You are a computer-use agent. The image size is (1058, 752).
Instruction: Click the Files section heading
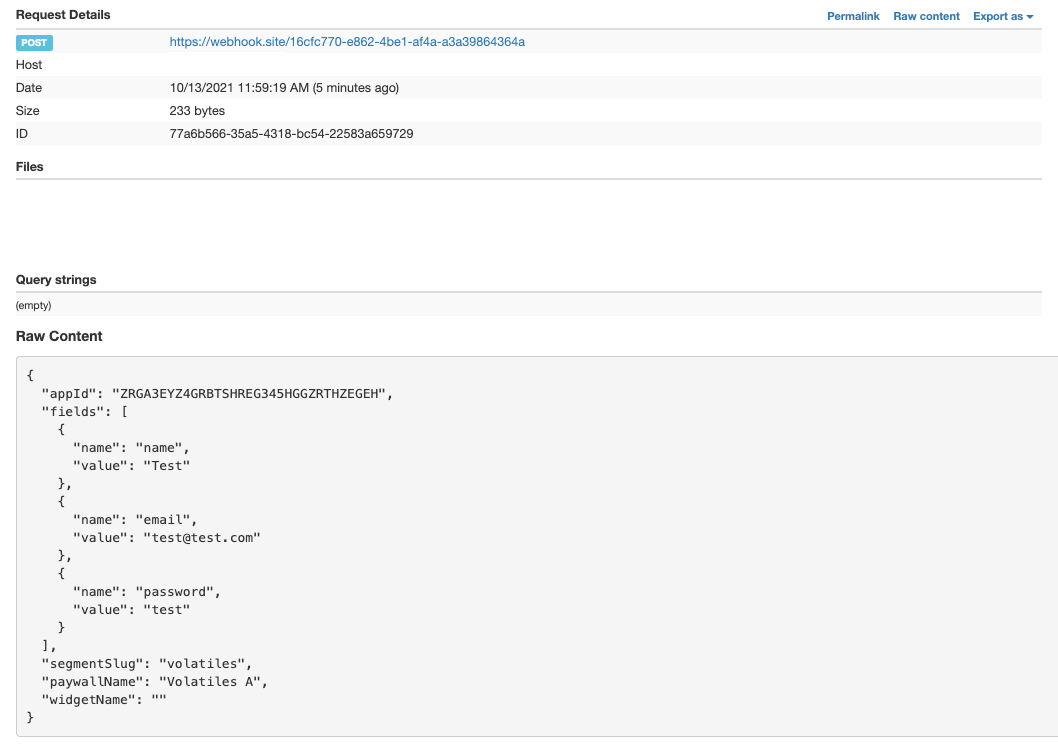30,167
